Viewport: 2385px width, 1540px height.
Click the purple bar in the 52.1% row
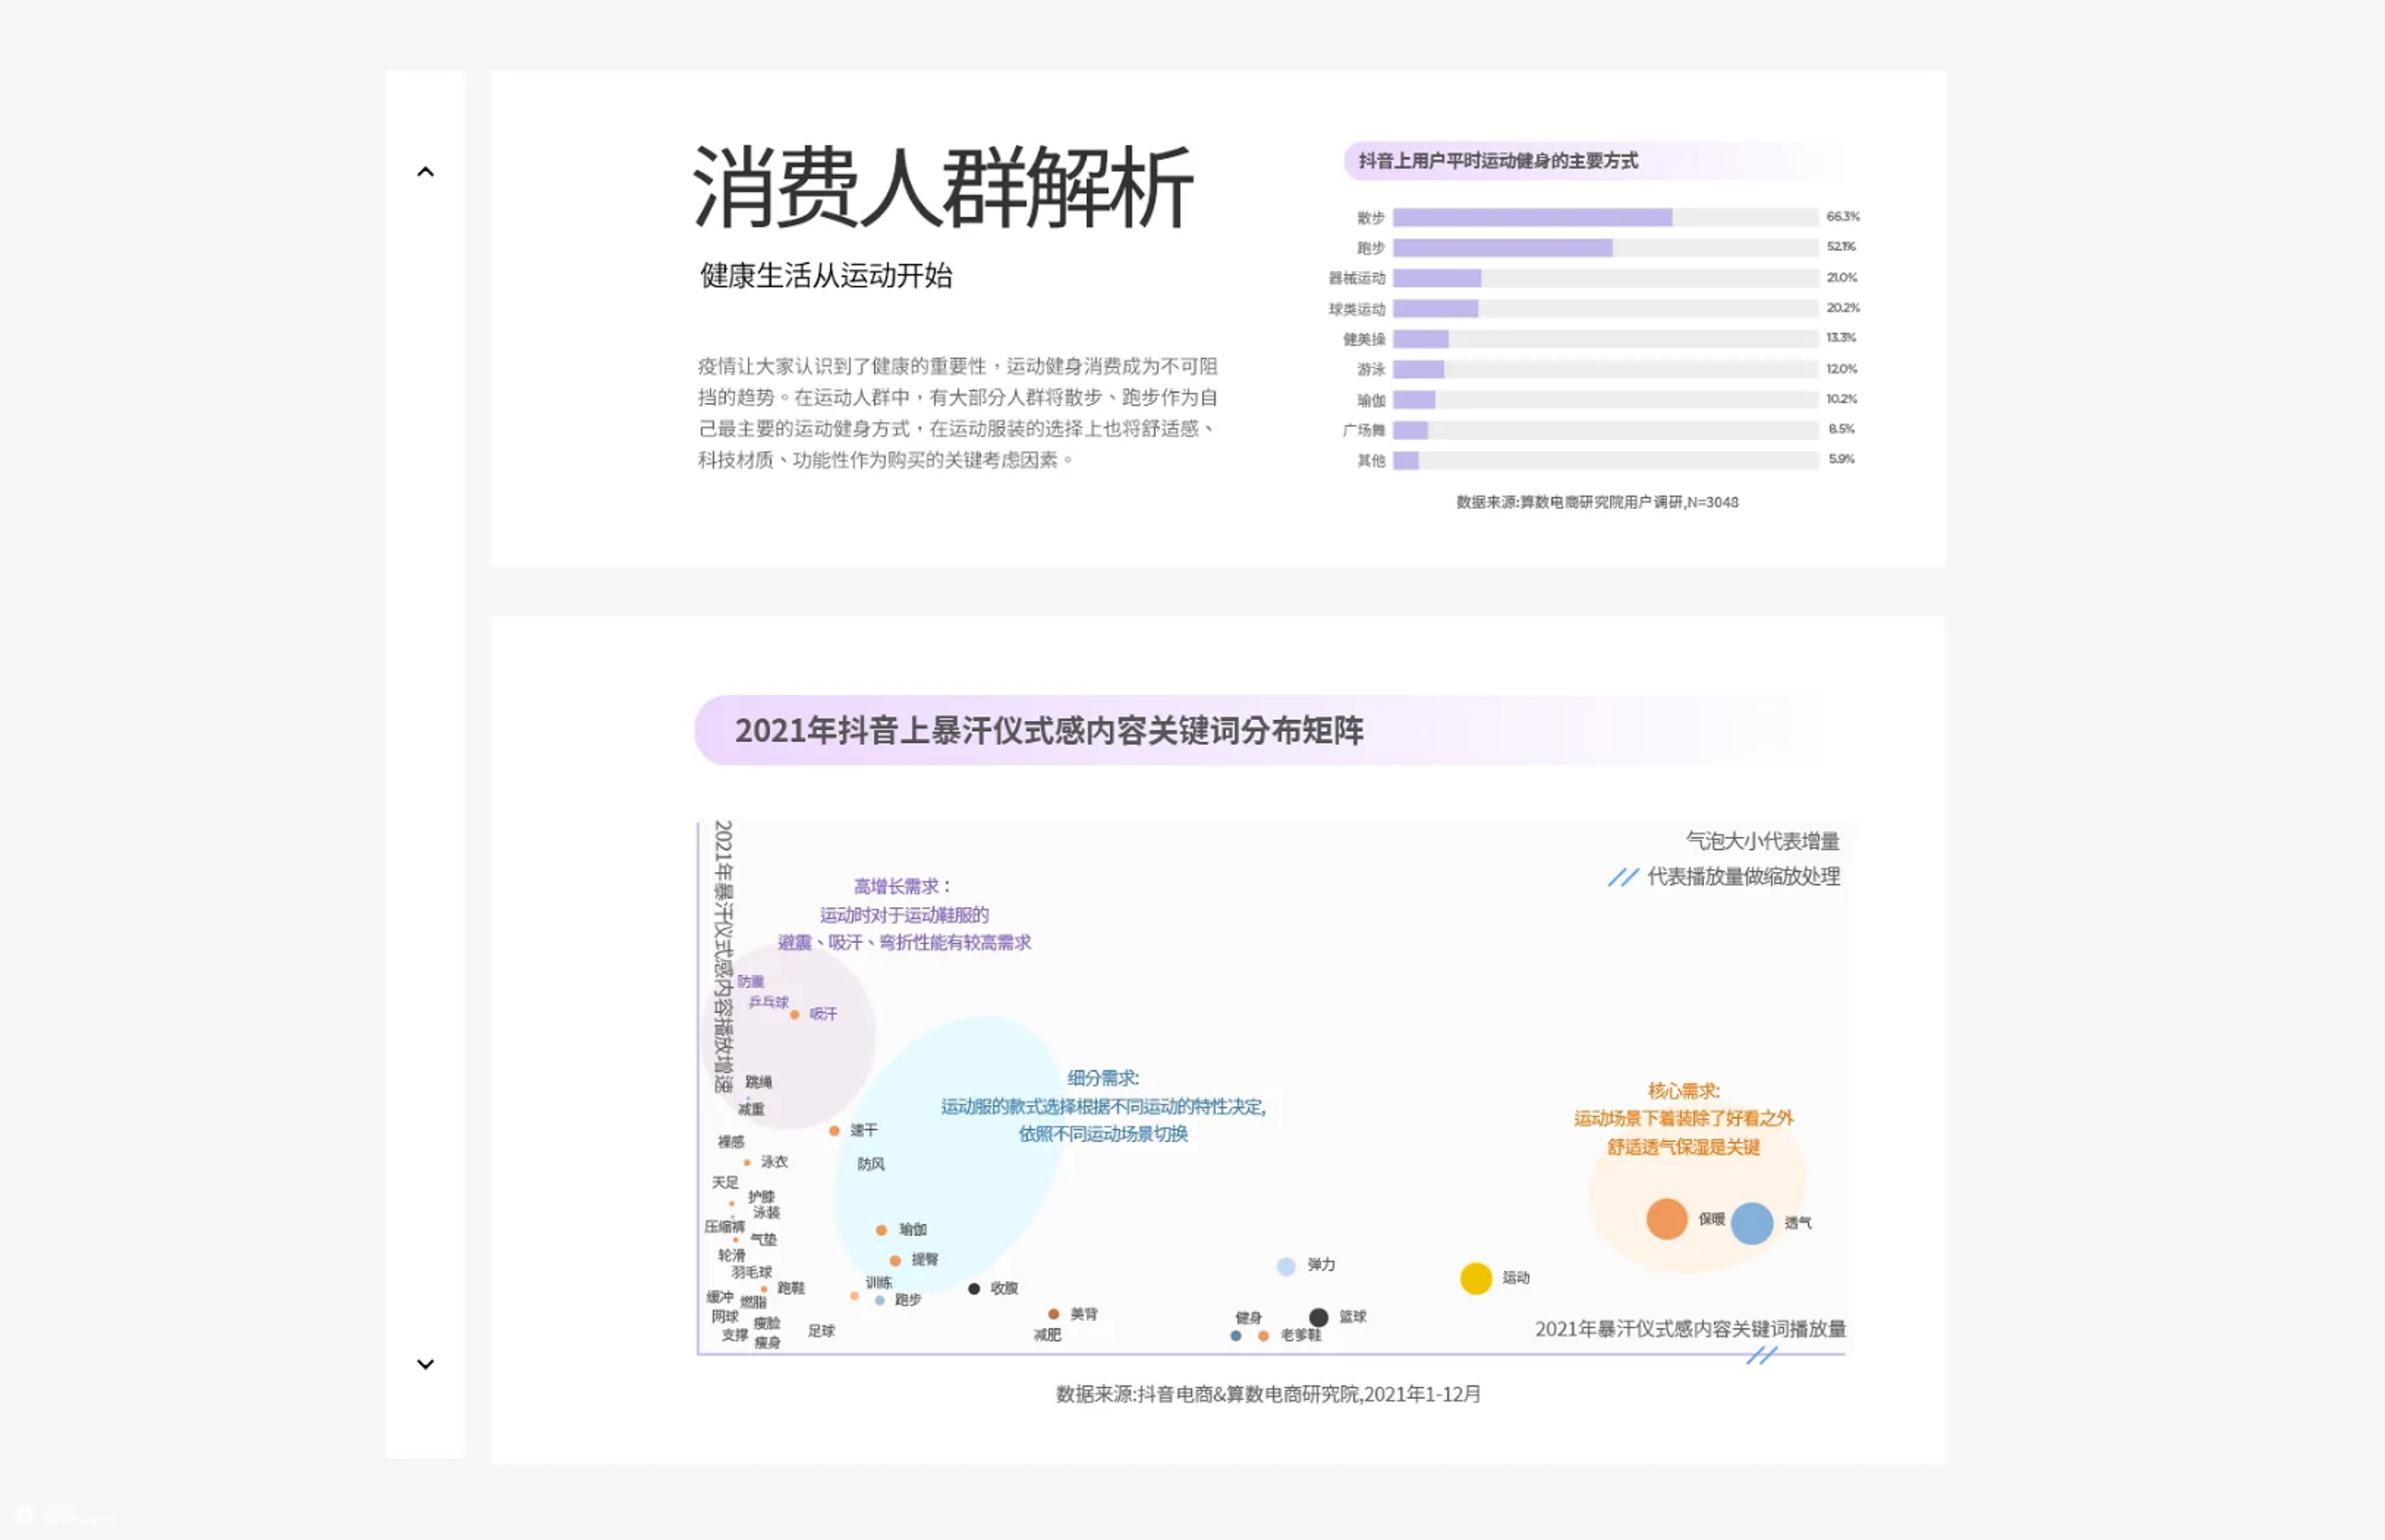[x=1502, y=248]
